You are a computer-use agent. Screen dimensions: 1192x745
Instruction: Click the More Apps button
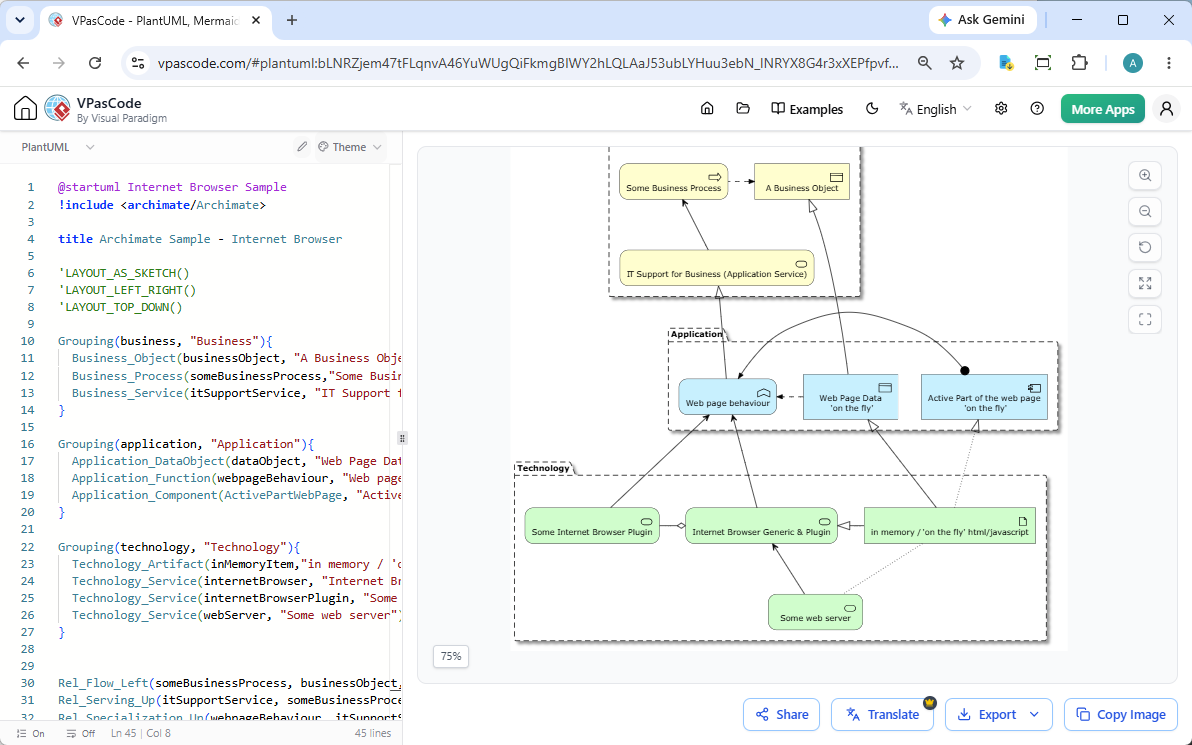tap(1102, 109)
